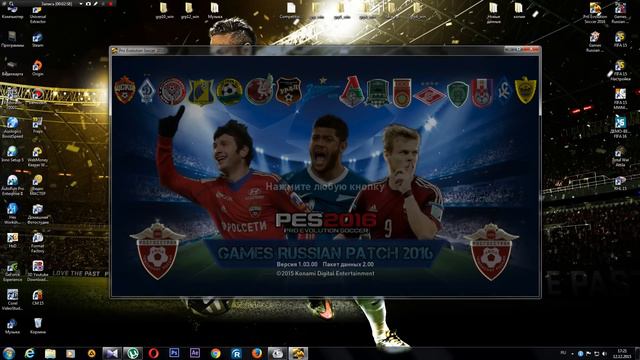
Task: Open the ДЕМО FIFA 16 shortcut
Action: 620,127
